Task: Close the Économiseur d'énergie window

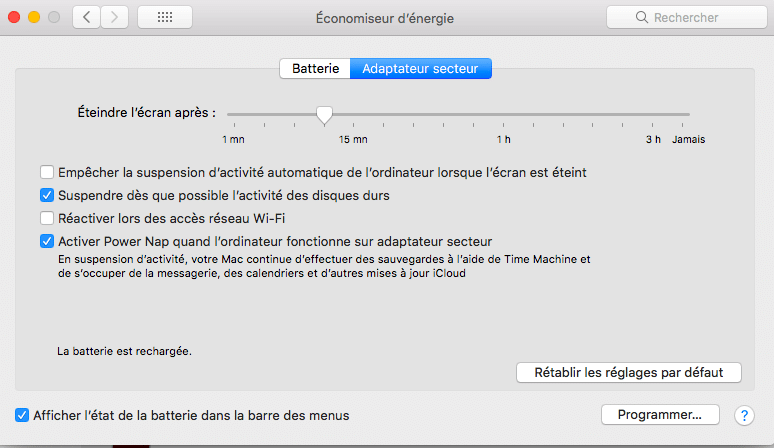Action: [x=14, y=17]
